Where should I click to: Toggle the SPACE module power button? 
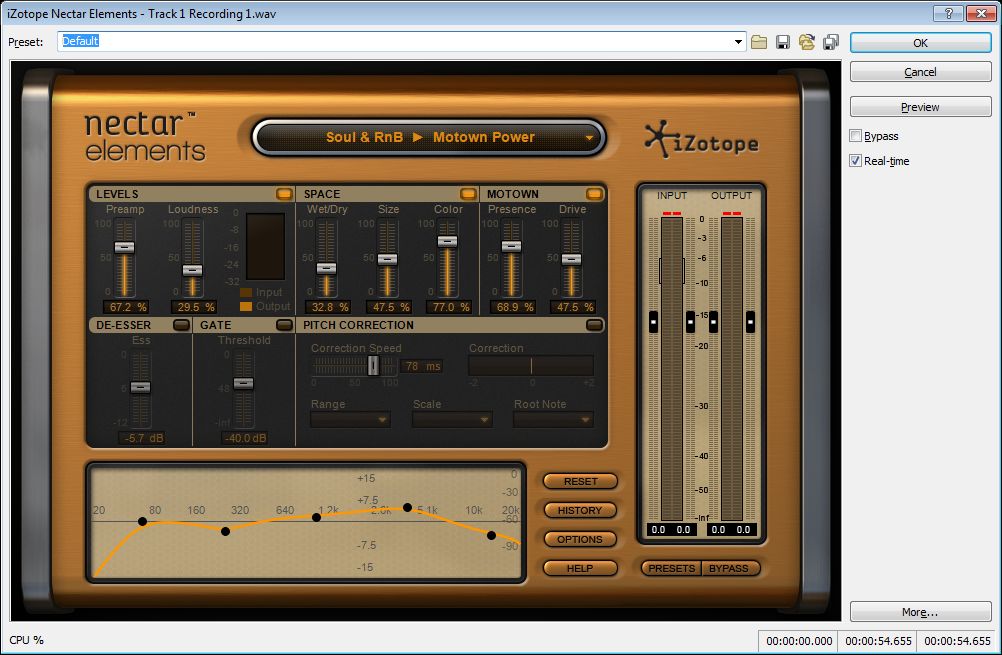pyautogui.click(x=468, y=194)
